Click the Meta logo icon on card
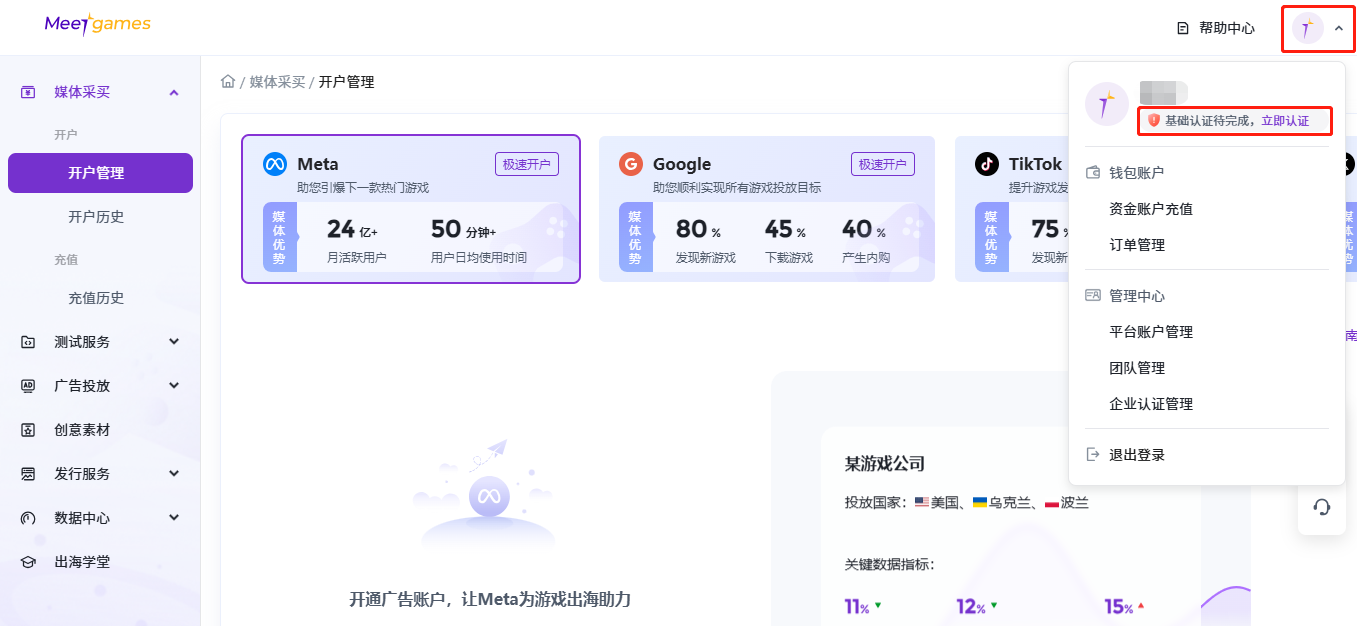Image resolution: width=1357 pixels, height=626 pixels. 275,164
